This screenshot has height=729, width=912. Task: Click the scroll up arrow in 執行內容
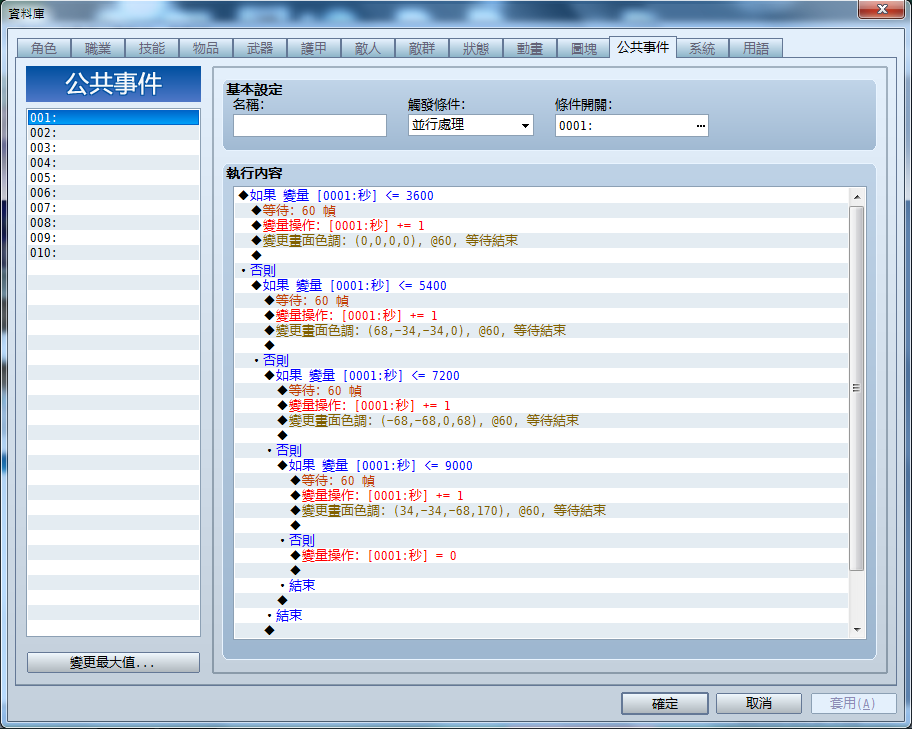[857, 197]
